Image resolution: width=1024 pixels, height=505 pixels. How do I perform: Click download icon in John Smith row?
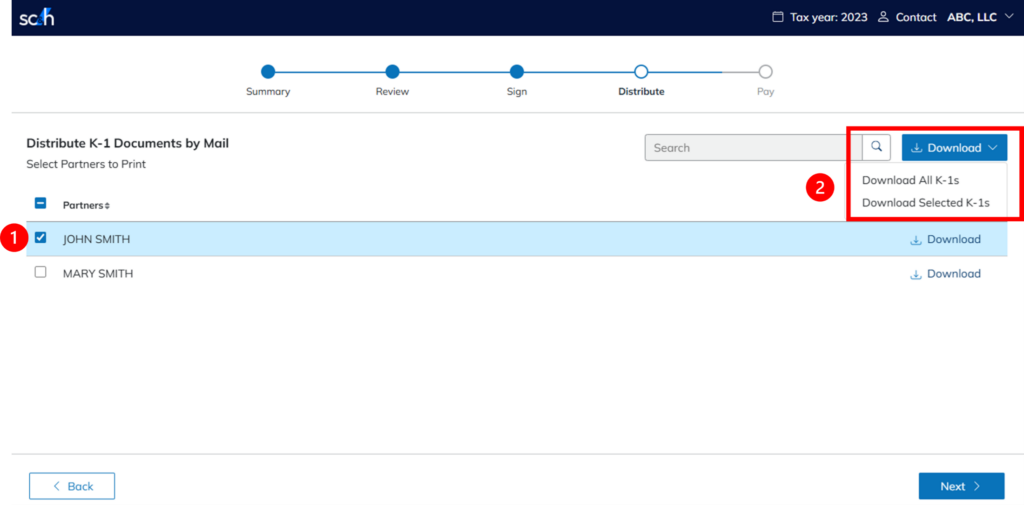(915, 240)
